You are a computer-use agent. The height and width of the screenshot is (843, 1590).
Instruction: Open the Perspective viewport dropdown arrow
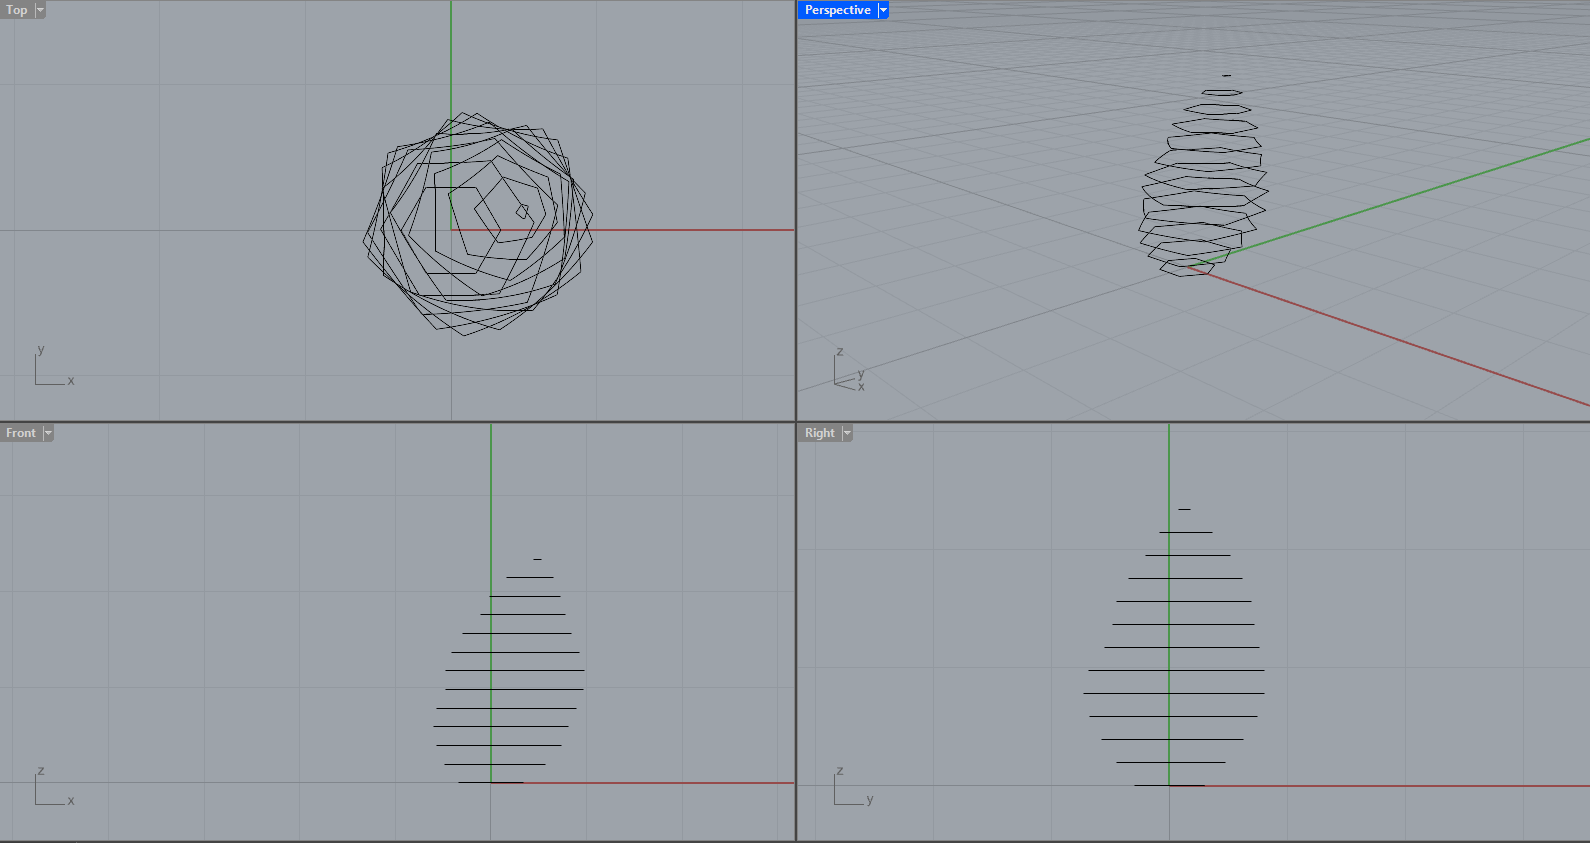coord(884,10)
